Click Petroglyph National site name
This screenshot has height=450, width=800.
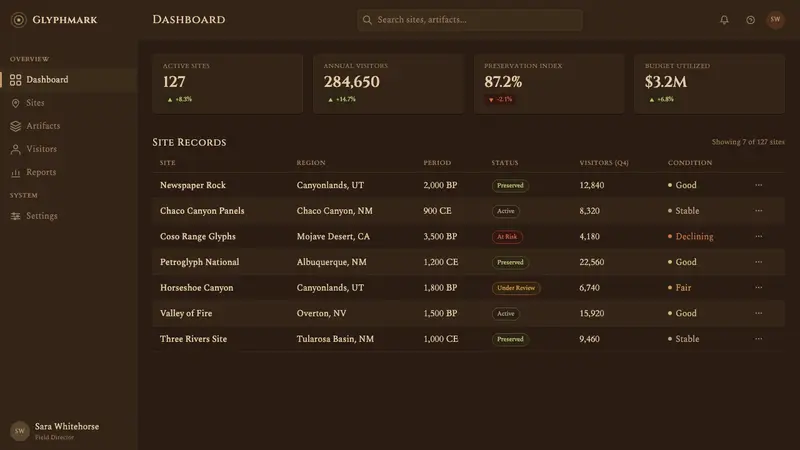click(x=199, y=262)
